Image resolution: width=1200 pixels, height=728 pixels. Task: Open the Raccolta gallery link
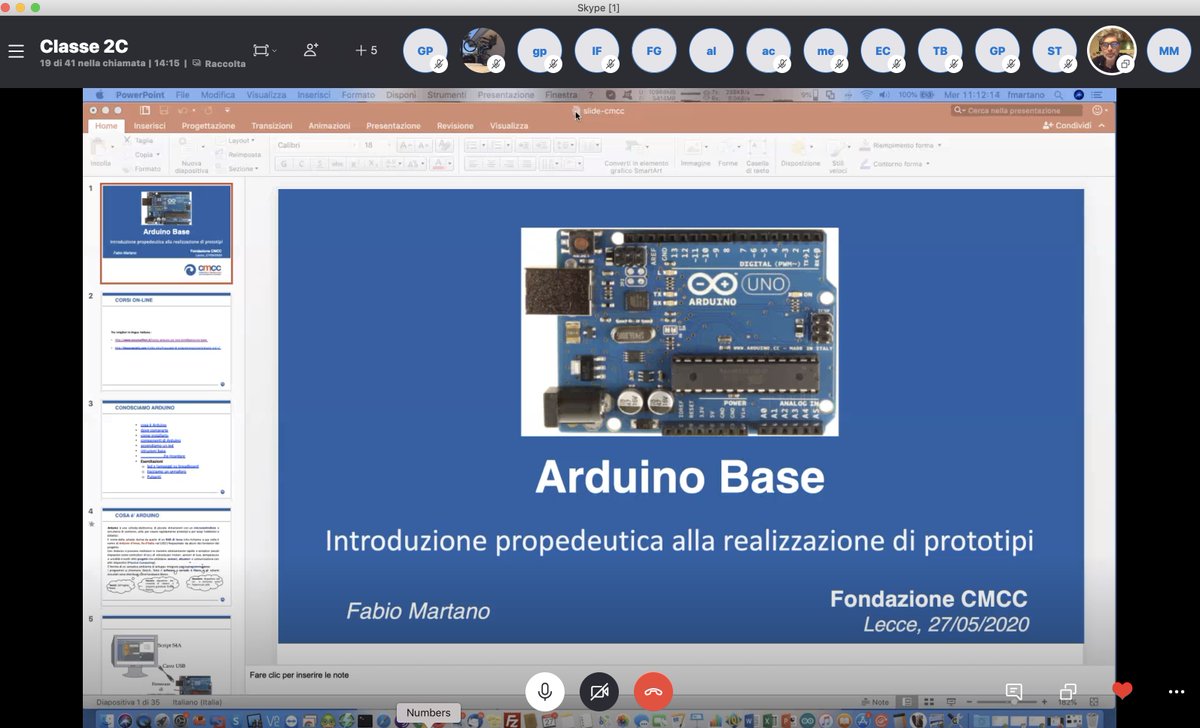[x=219, y=63]
